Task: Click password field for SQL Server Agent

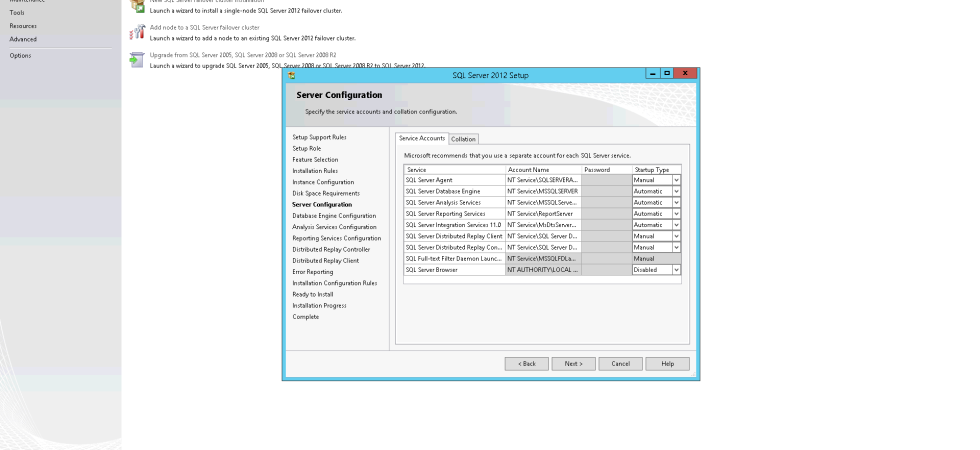Action: click(606, 180)
